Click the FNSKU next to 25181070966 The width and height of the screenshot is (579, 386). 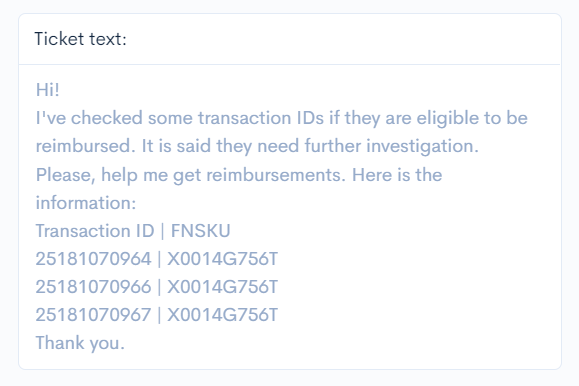point(222,287)
